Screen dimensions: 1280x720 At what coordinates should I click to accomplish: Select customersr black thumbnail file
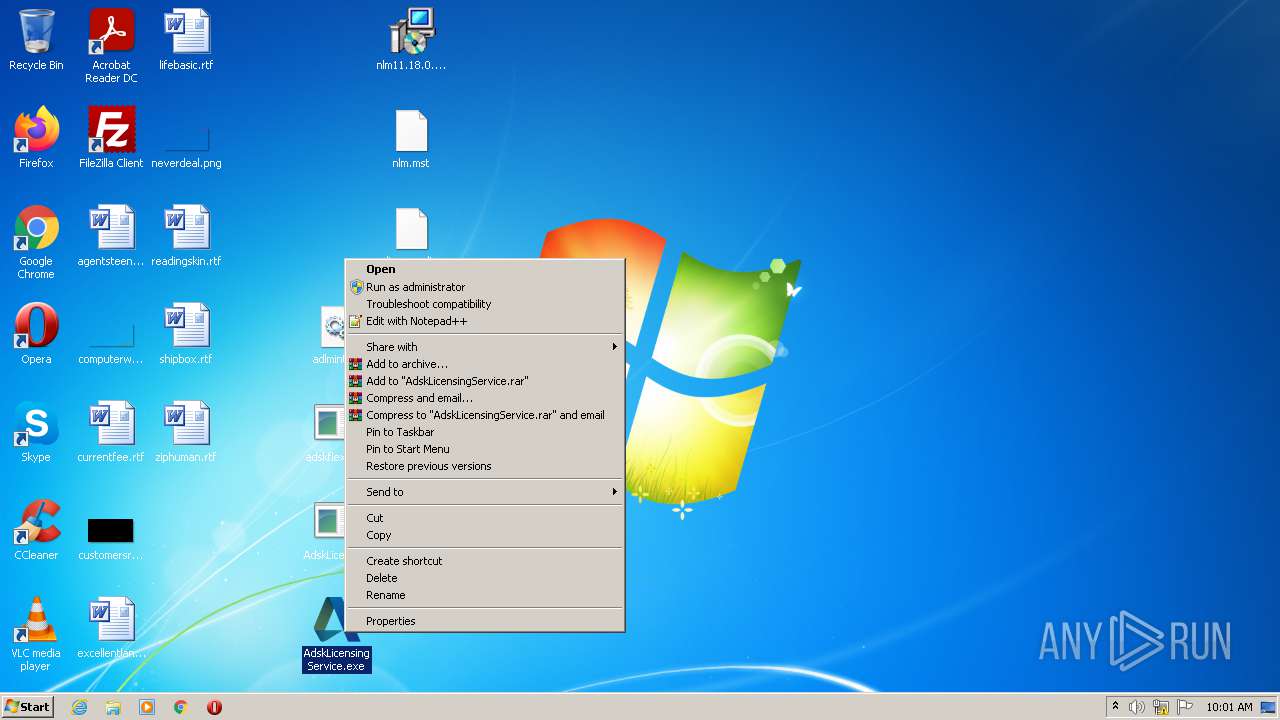coord(111,530)
